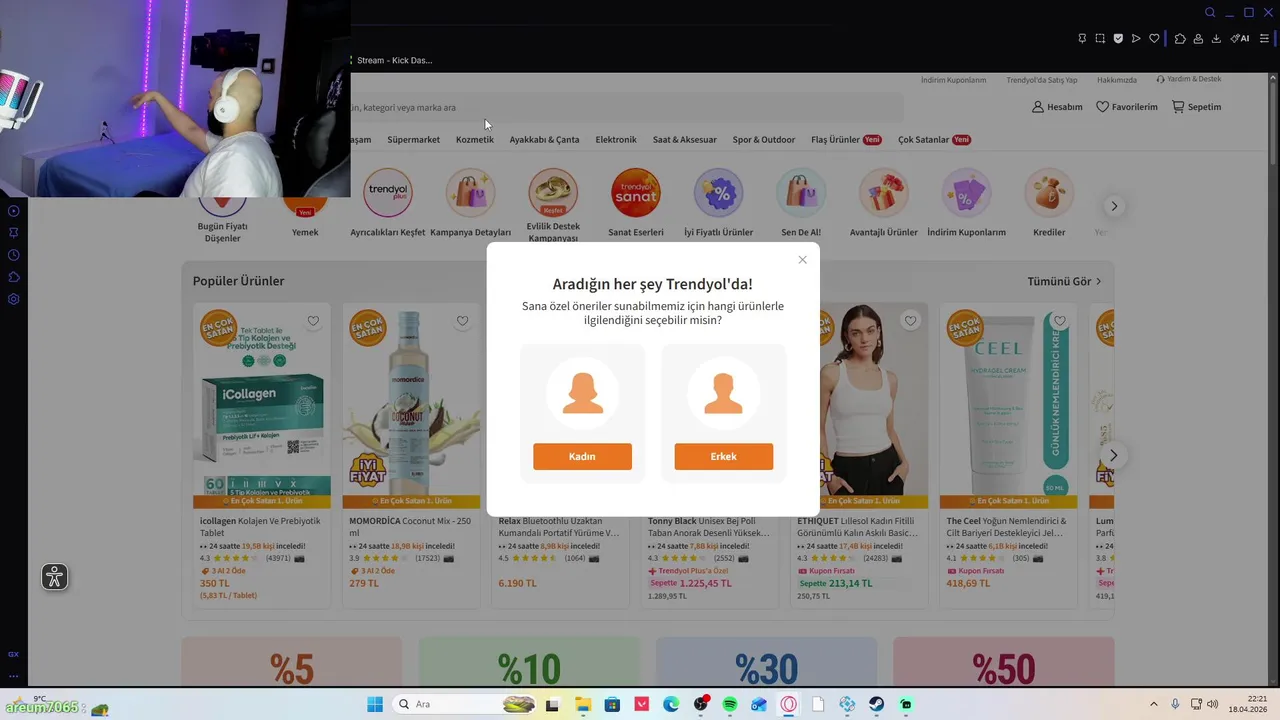Open Sanat Eserleri circle icon
1280x720 pixels.
tap(636, 193)
